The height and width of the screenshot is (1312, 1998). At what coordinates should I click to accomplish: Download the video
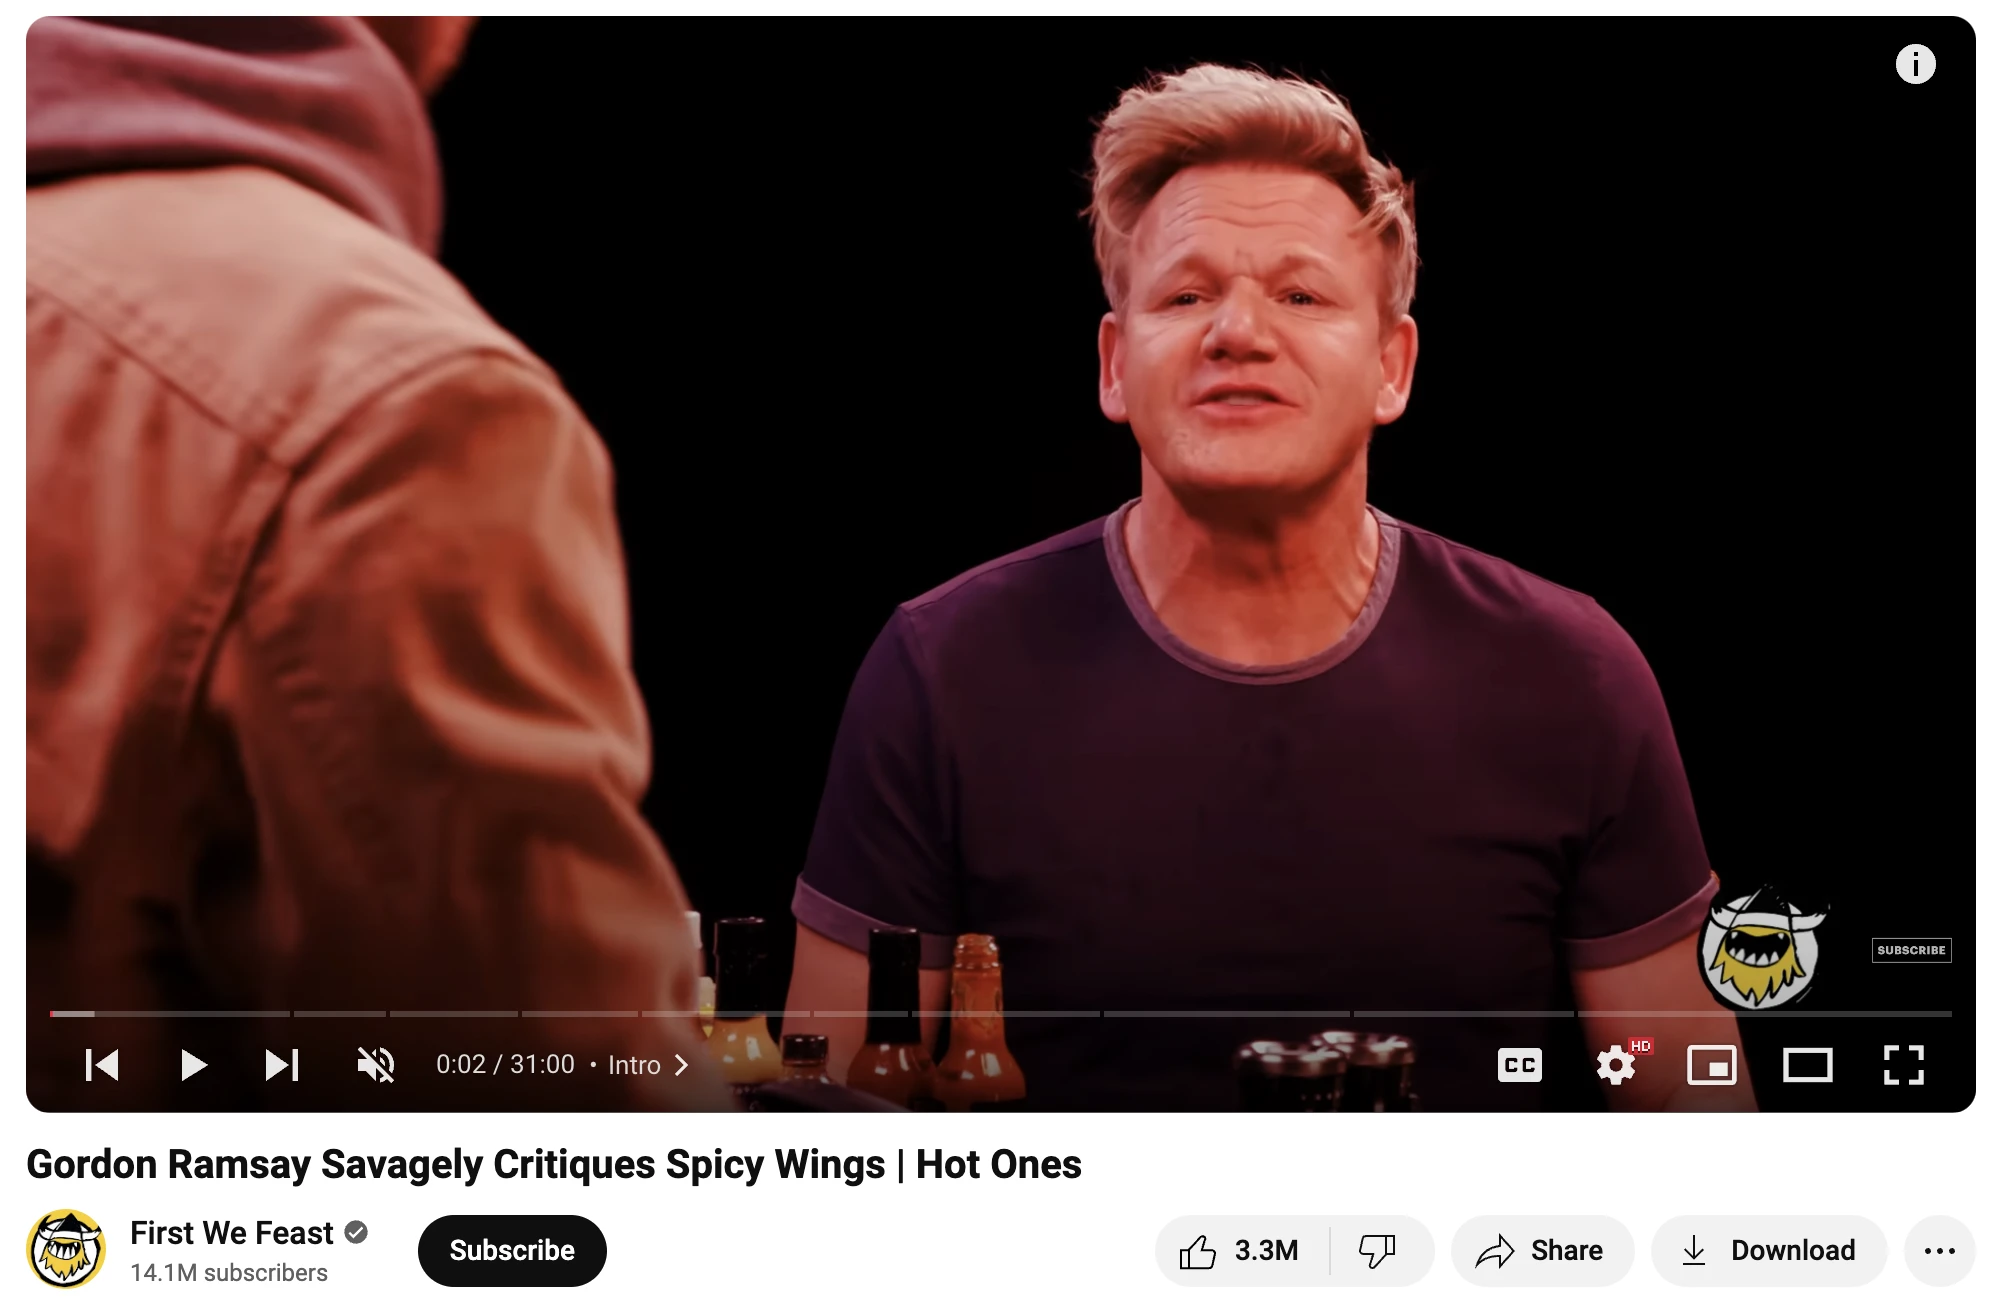click(1768, 1251)
